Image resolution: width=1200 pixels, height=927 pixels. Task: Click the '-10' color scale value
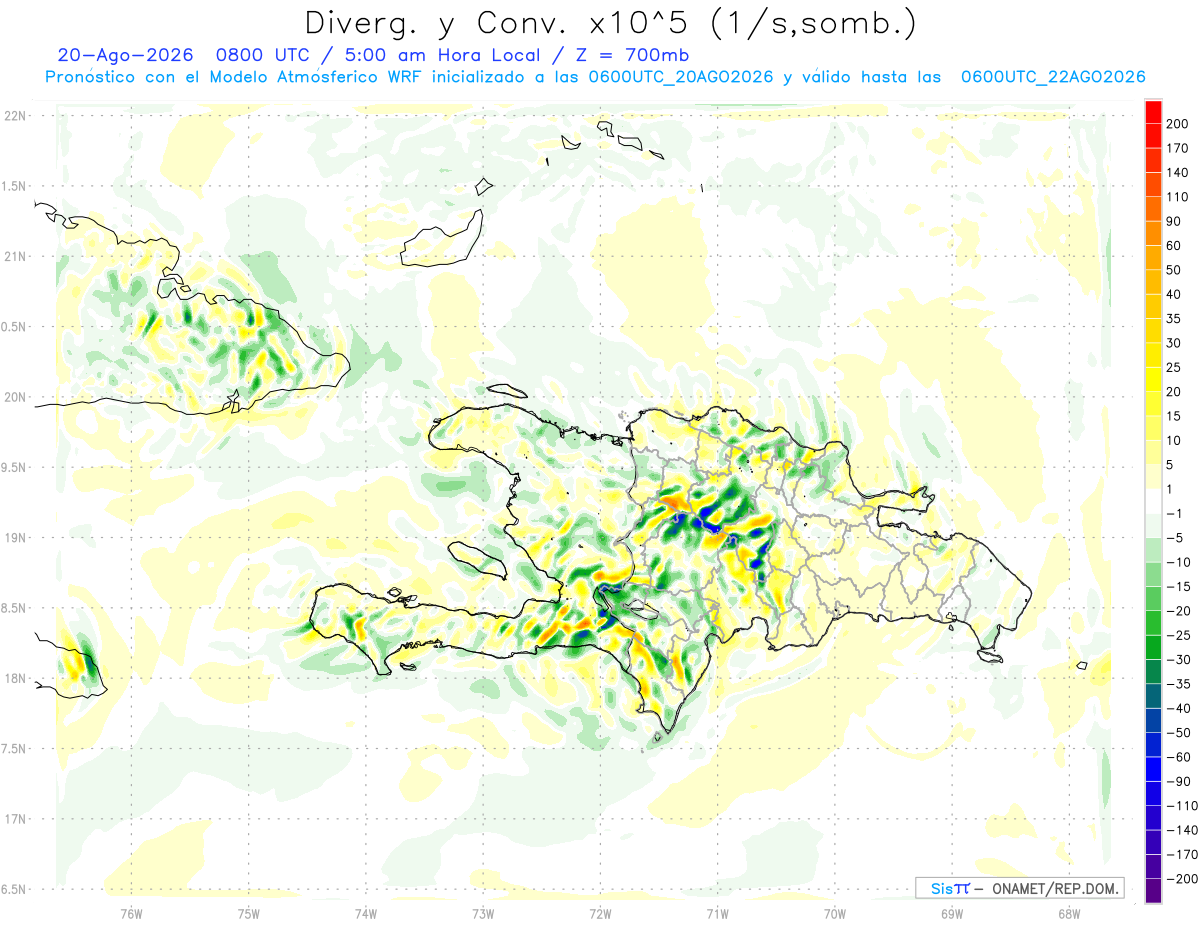coord(1177,562)
